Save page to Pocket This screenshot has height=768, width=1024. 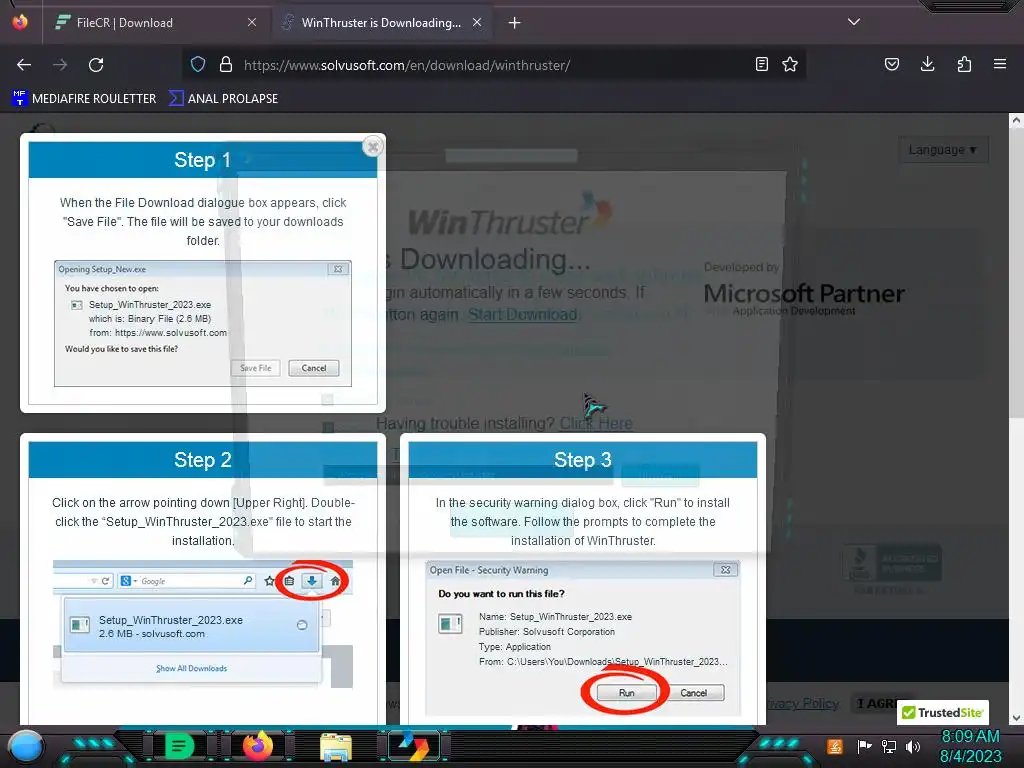(891, 64)
